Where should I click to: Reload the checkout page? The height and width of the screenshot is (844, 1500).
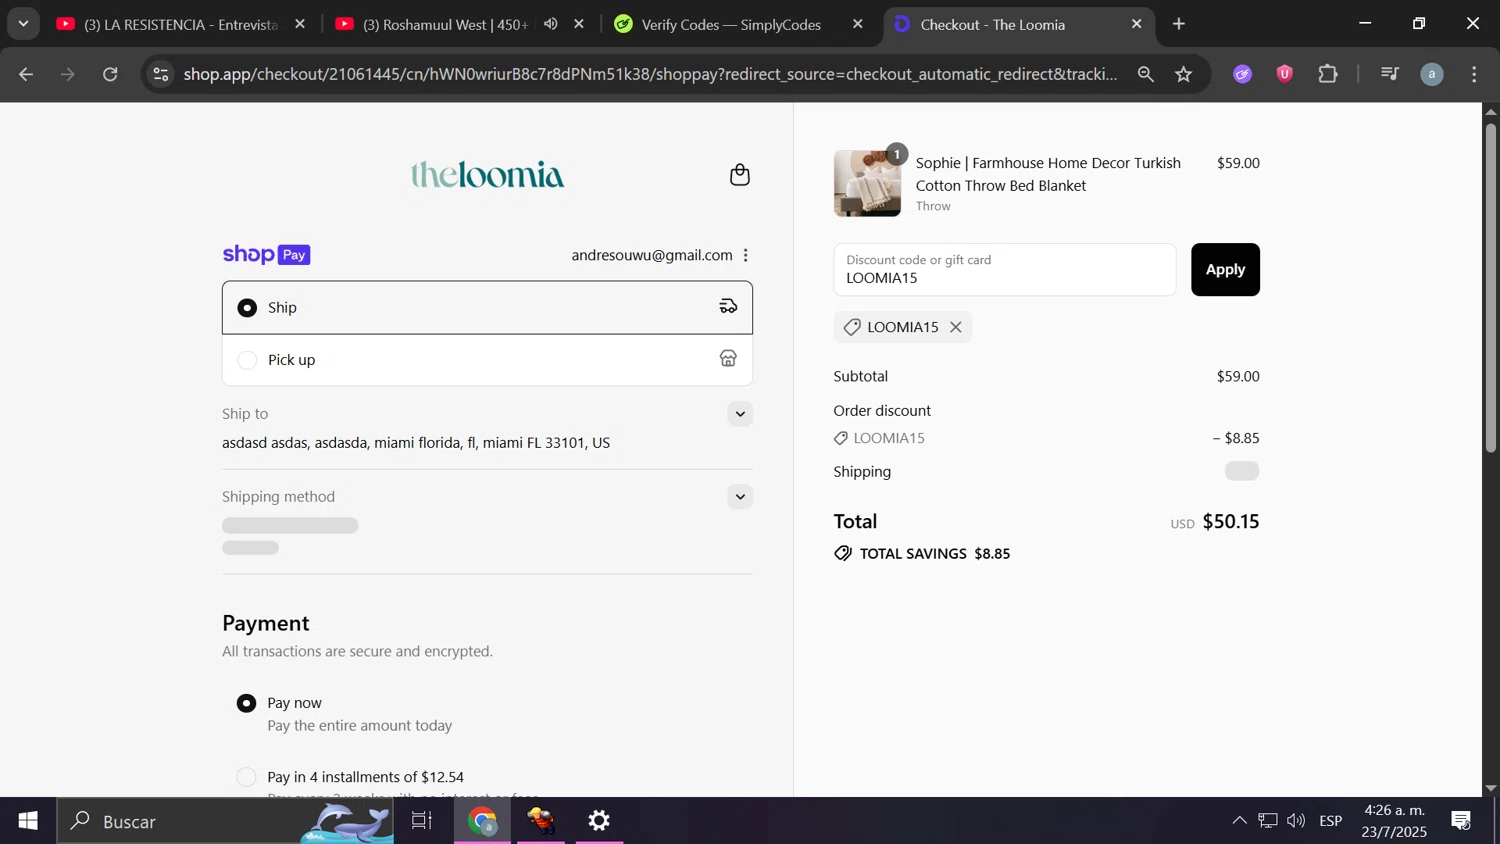tap(111, 74)
